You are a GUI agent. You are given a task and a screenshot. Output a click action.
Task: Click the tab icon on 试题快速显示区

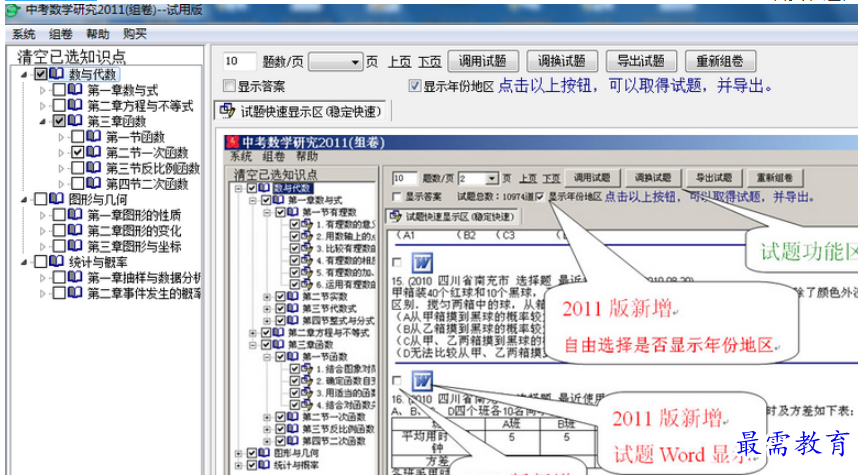[227, 111]
